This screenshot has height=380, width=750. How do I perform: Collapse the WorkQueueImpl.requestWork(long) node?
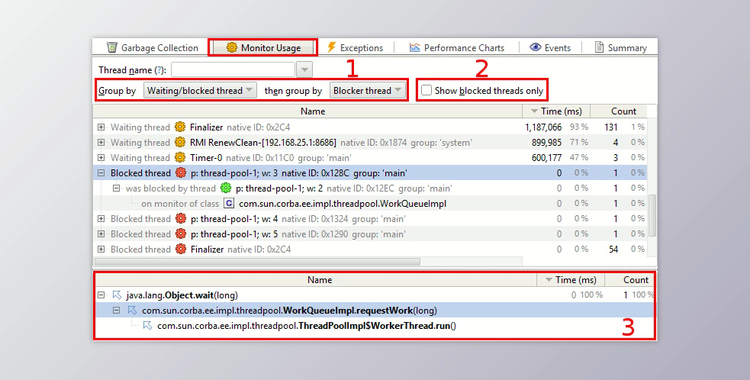click(116, 311)
